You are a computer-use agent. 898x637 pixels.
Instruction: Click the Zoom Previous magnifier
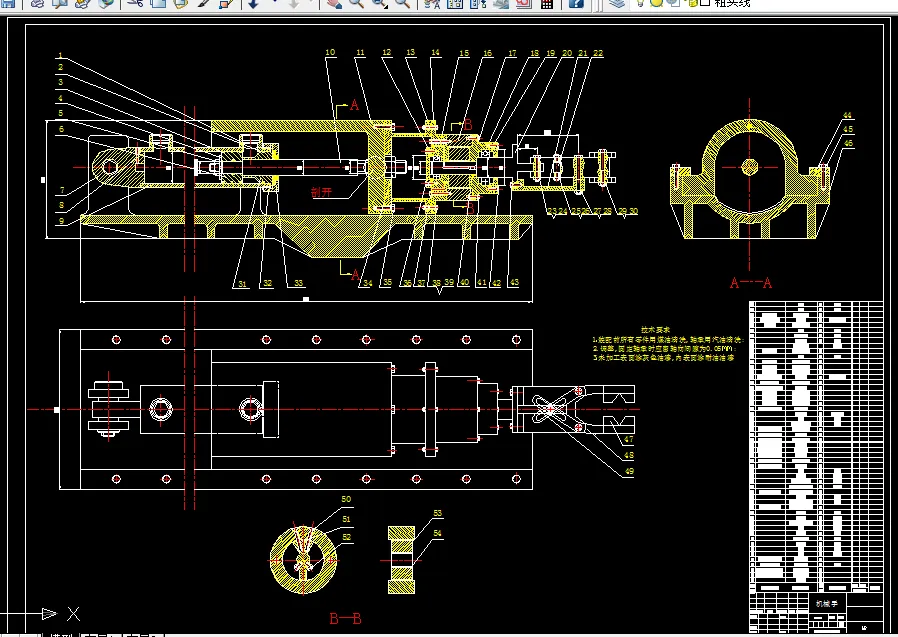pyautogui.click(x=403, y=3)
